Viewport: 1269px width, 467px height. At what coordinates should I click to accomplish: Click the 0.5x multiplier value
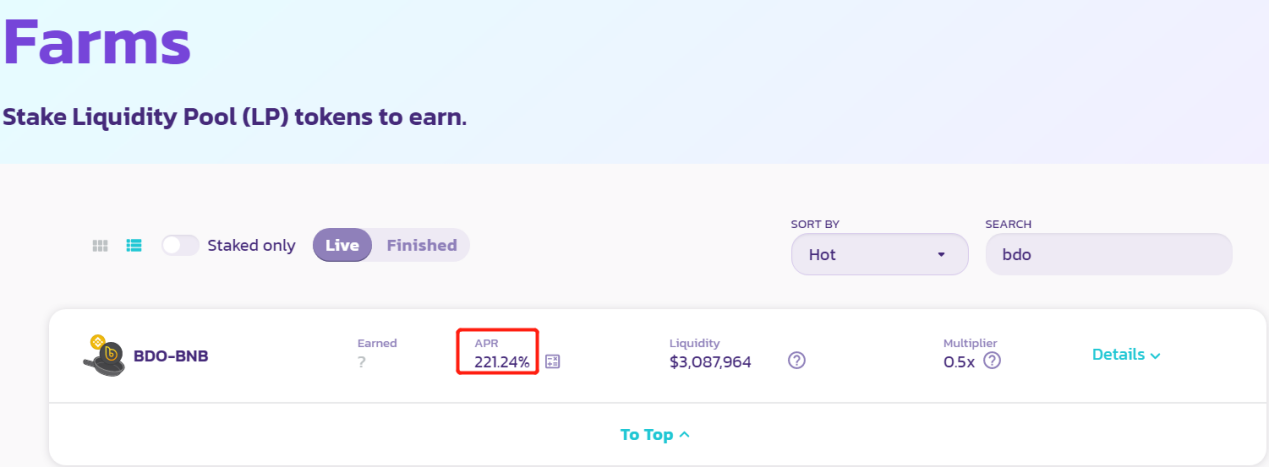click(960, 361)
